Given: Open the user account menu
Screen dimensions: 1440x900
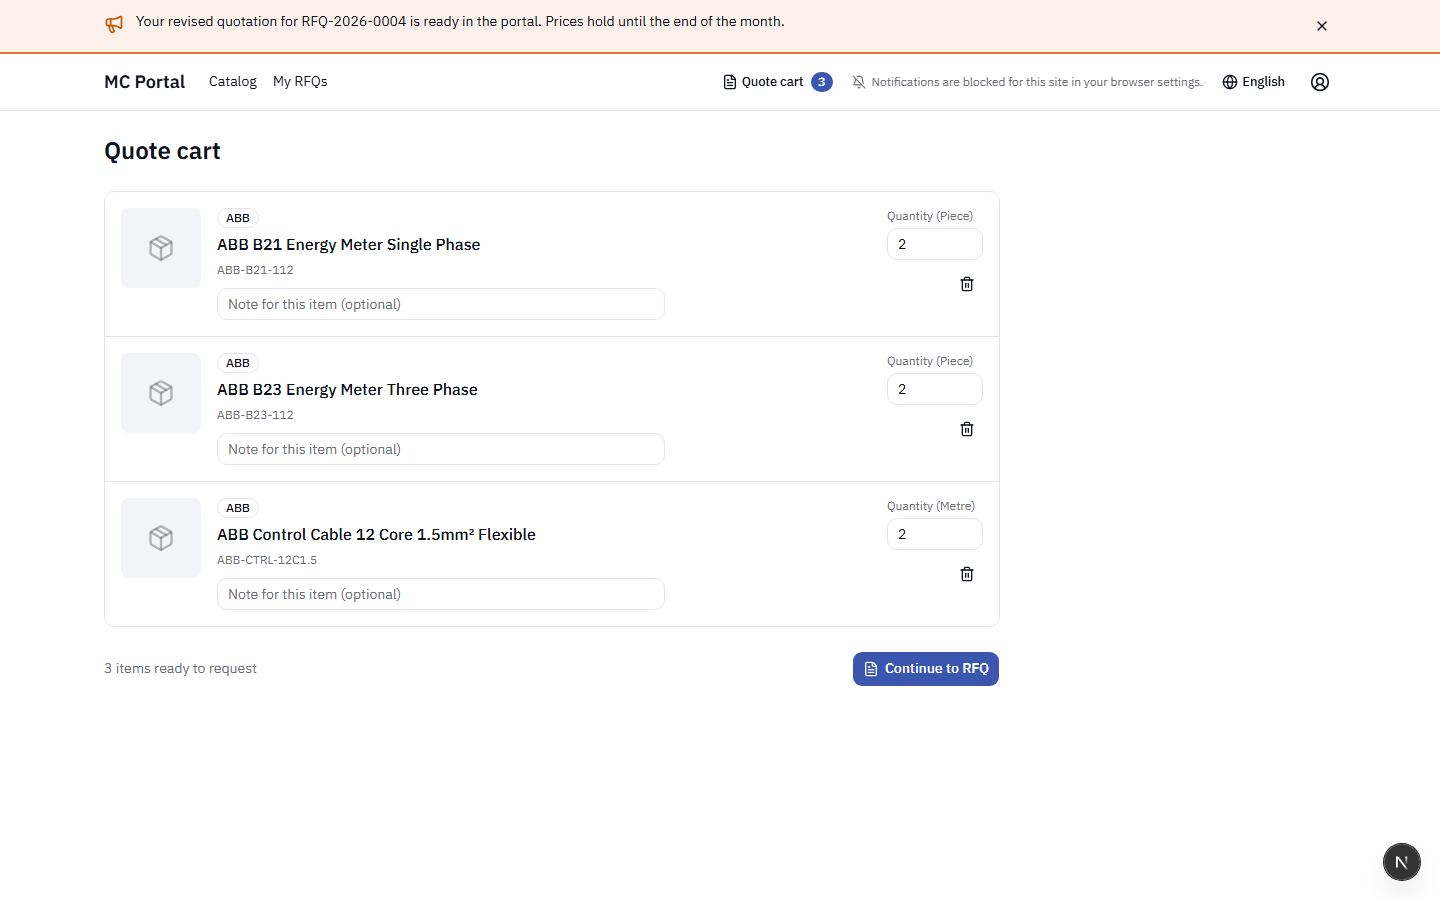Looking at the screenshot, I should point(1320,82).
